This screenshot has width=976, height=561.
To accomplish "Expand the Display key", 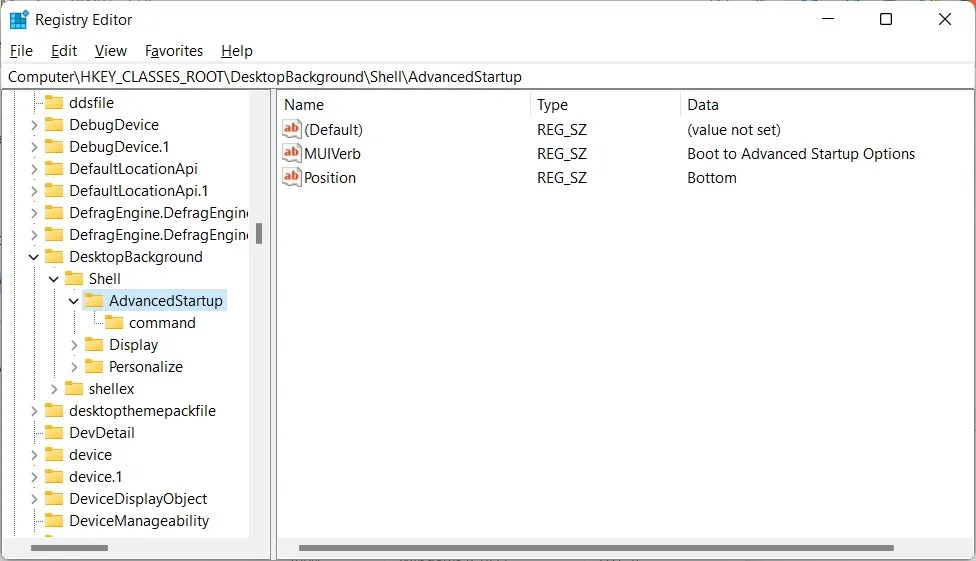I will pos(74,345).
